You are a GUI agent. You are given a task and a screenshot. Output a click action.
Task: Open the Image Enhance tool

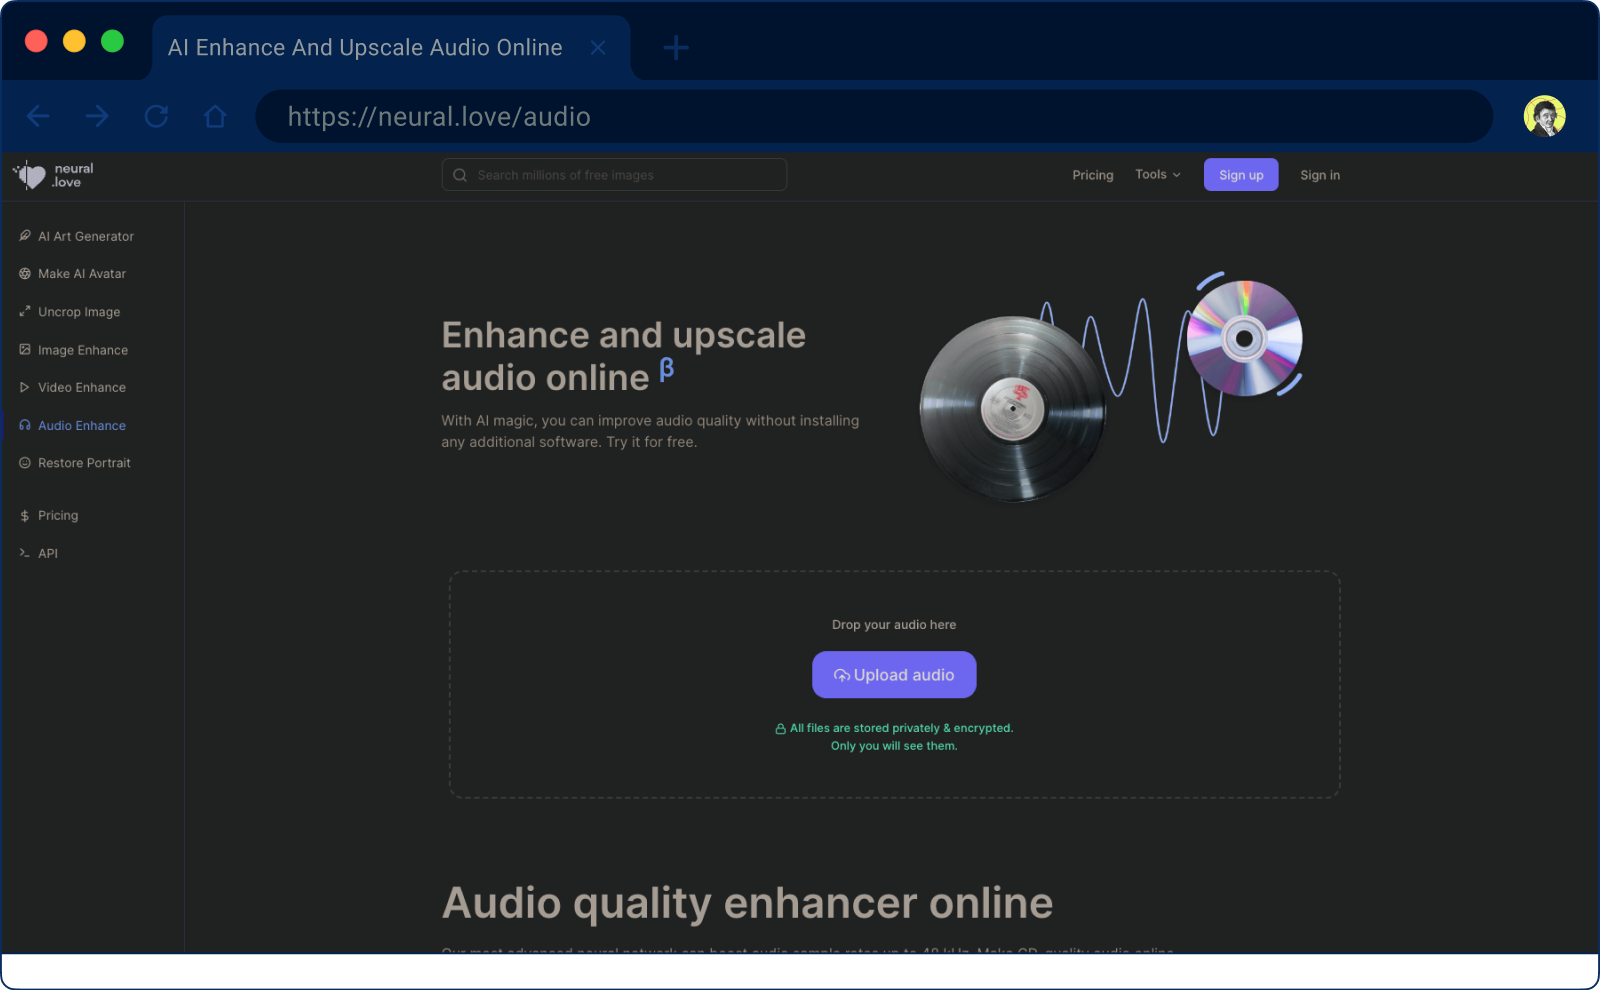82,350
